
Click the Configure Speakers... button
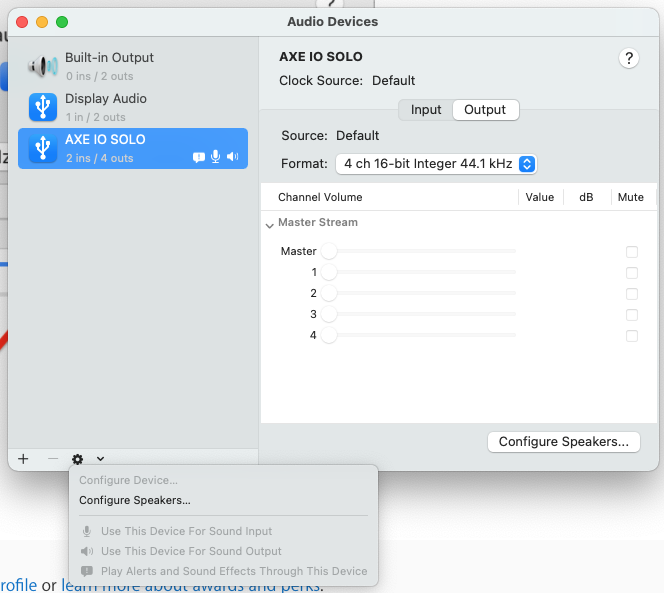tap(564, 442)
